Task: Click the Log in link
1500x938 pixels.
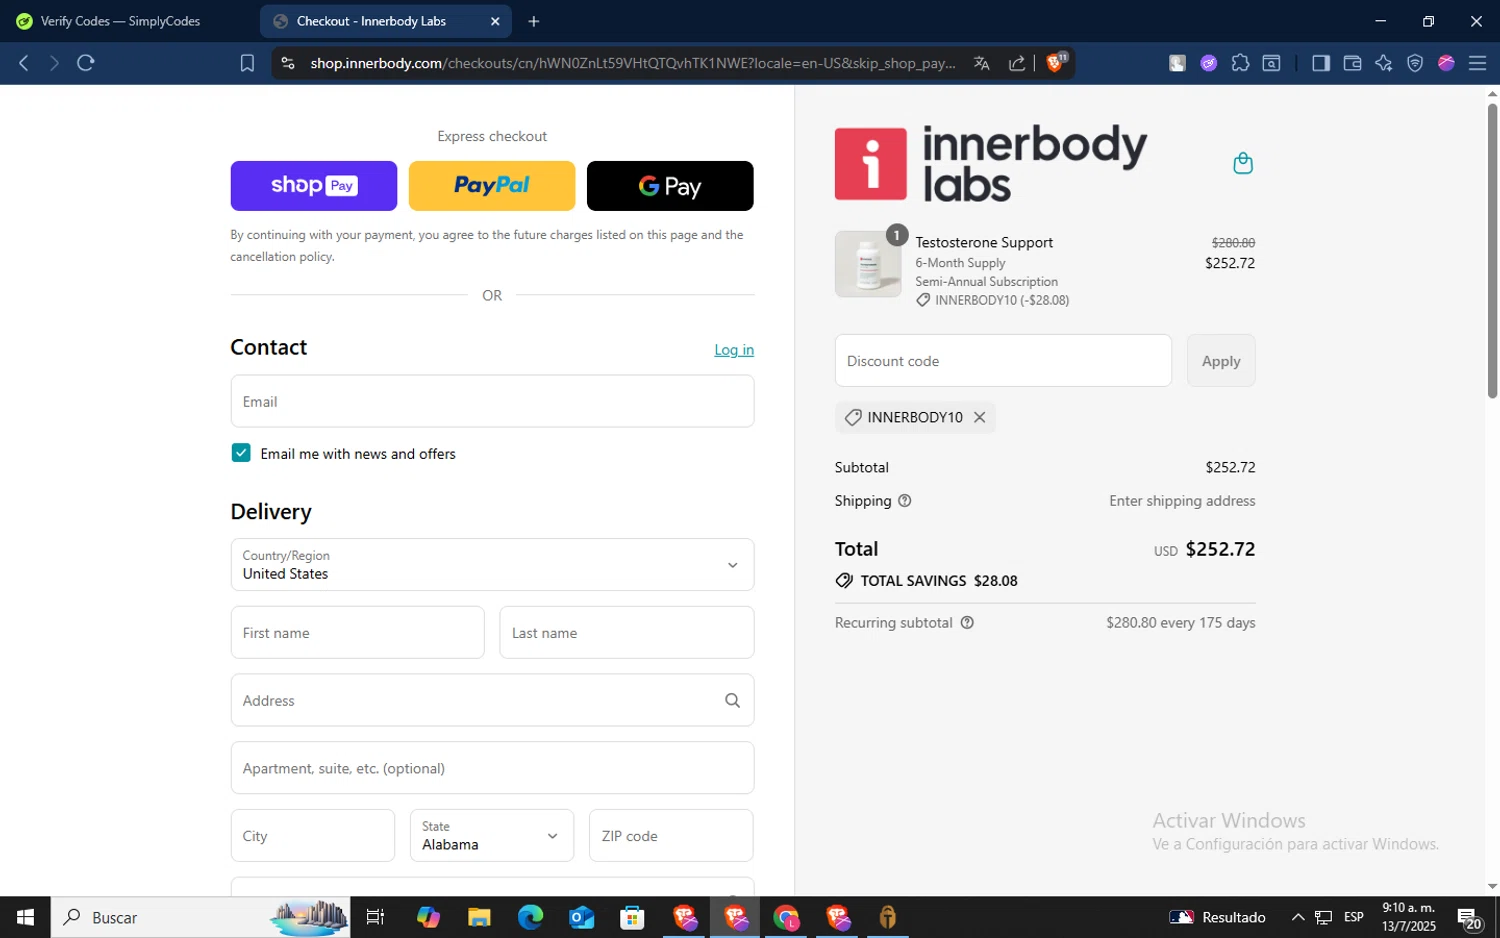Action: tap(734, 350)
